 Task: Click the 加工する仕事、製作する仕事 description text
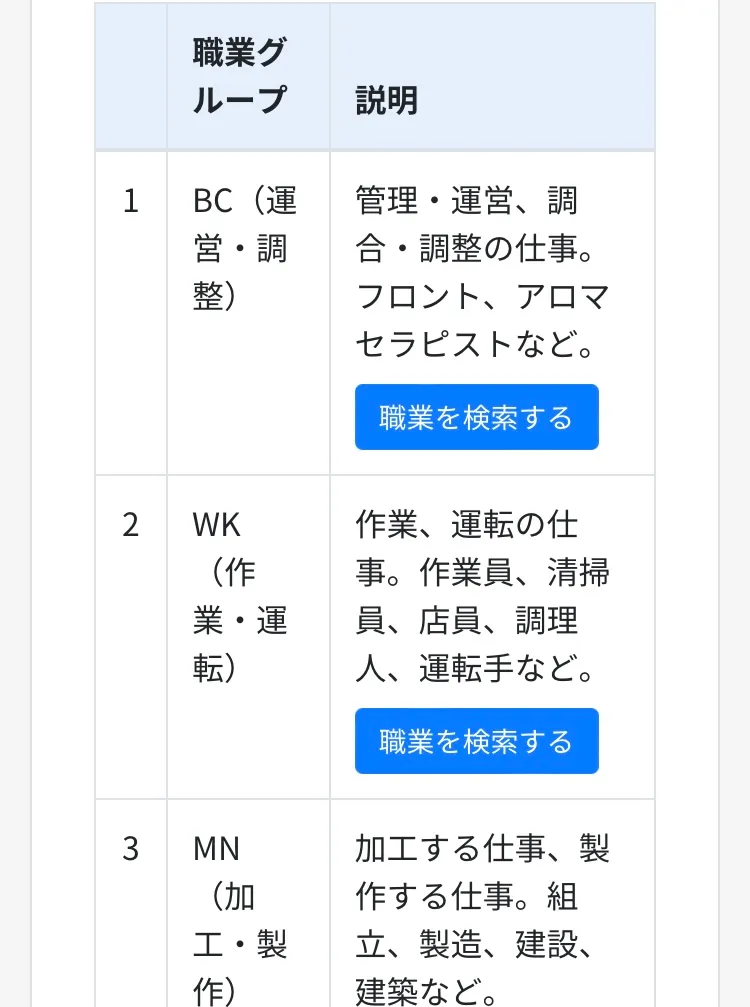tap(482, 872)
